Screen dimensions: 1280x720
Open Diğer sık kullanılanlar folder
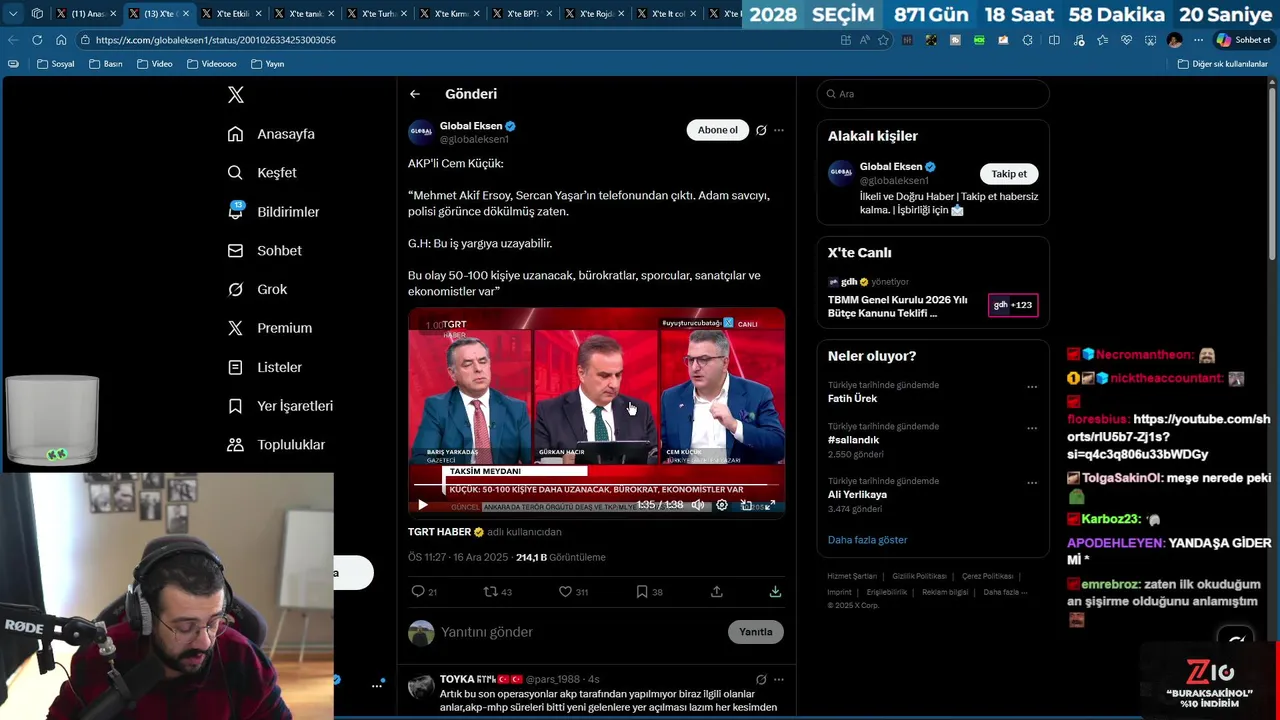pos(1223,64)
